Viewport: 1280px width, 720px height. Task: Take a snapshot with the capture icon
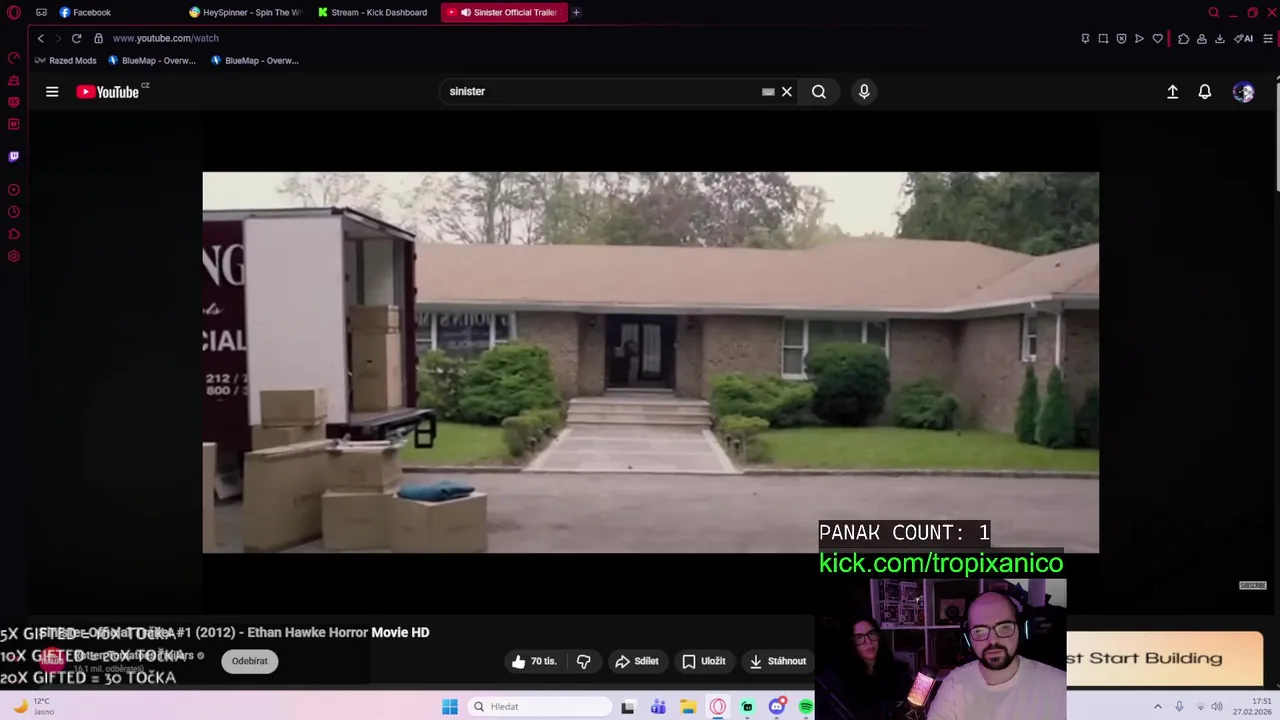(x=1103, y=38)
